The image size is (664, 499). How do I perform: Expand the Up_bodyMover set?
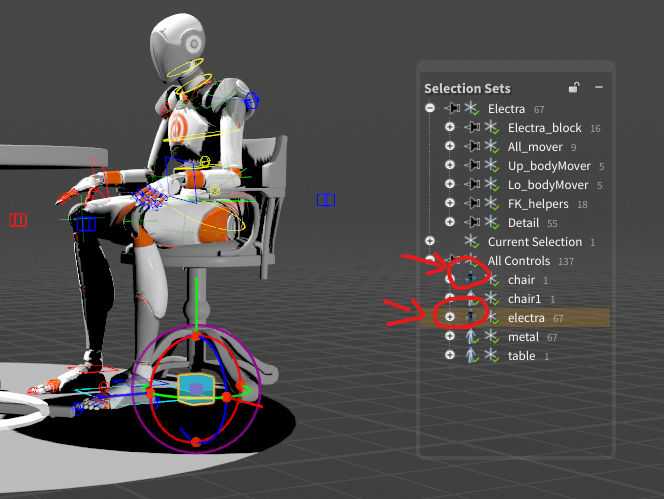coord(450,165)
